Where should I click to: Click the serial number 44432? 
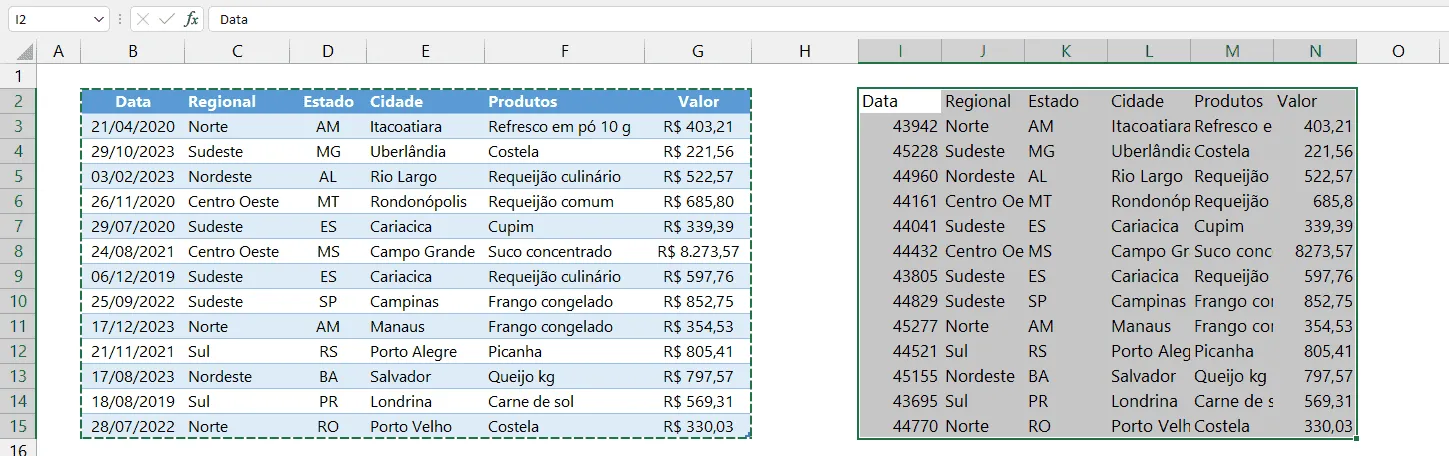click(900, 251)
